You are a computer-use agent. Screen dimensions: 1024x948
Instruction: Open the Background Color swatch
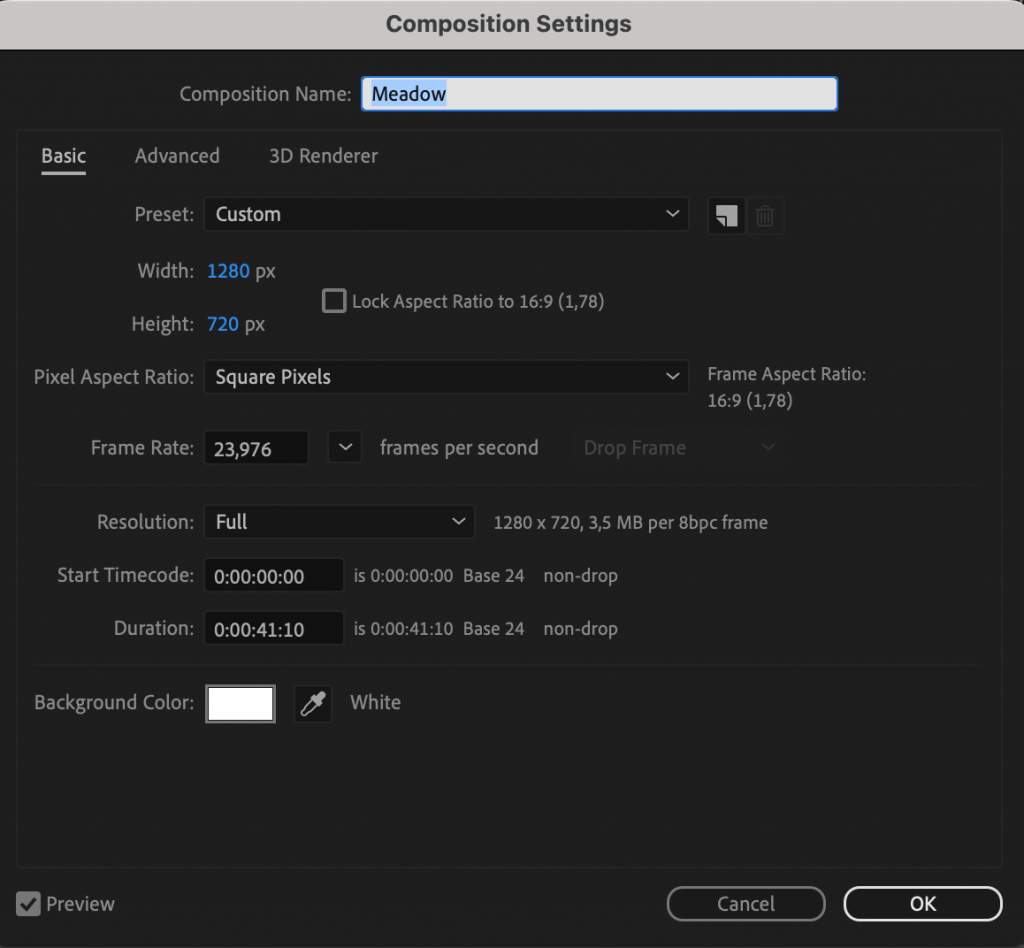tap(240, 703)
